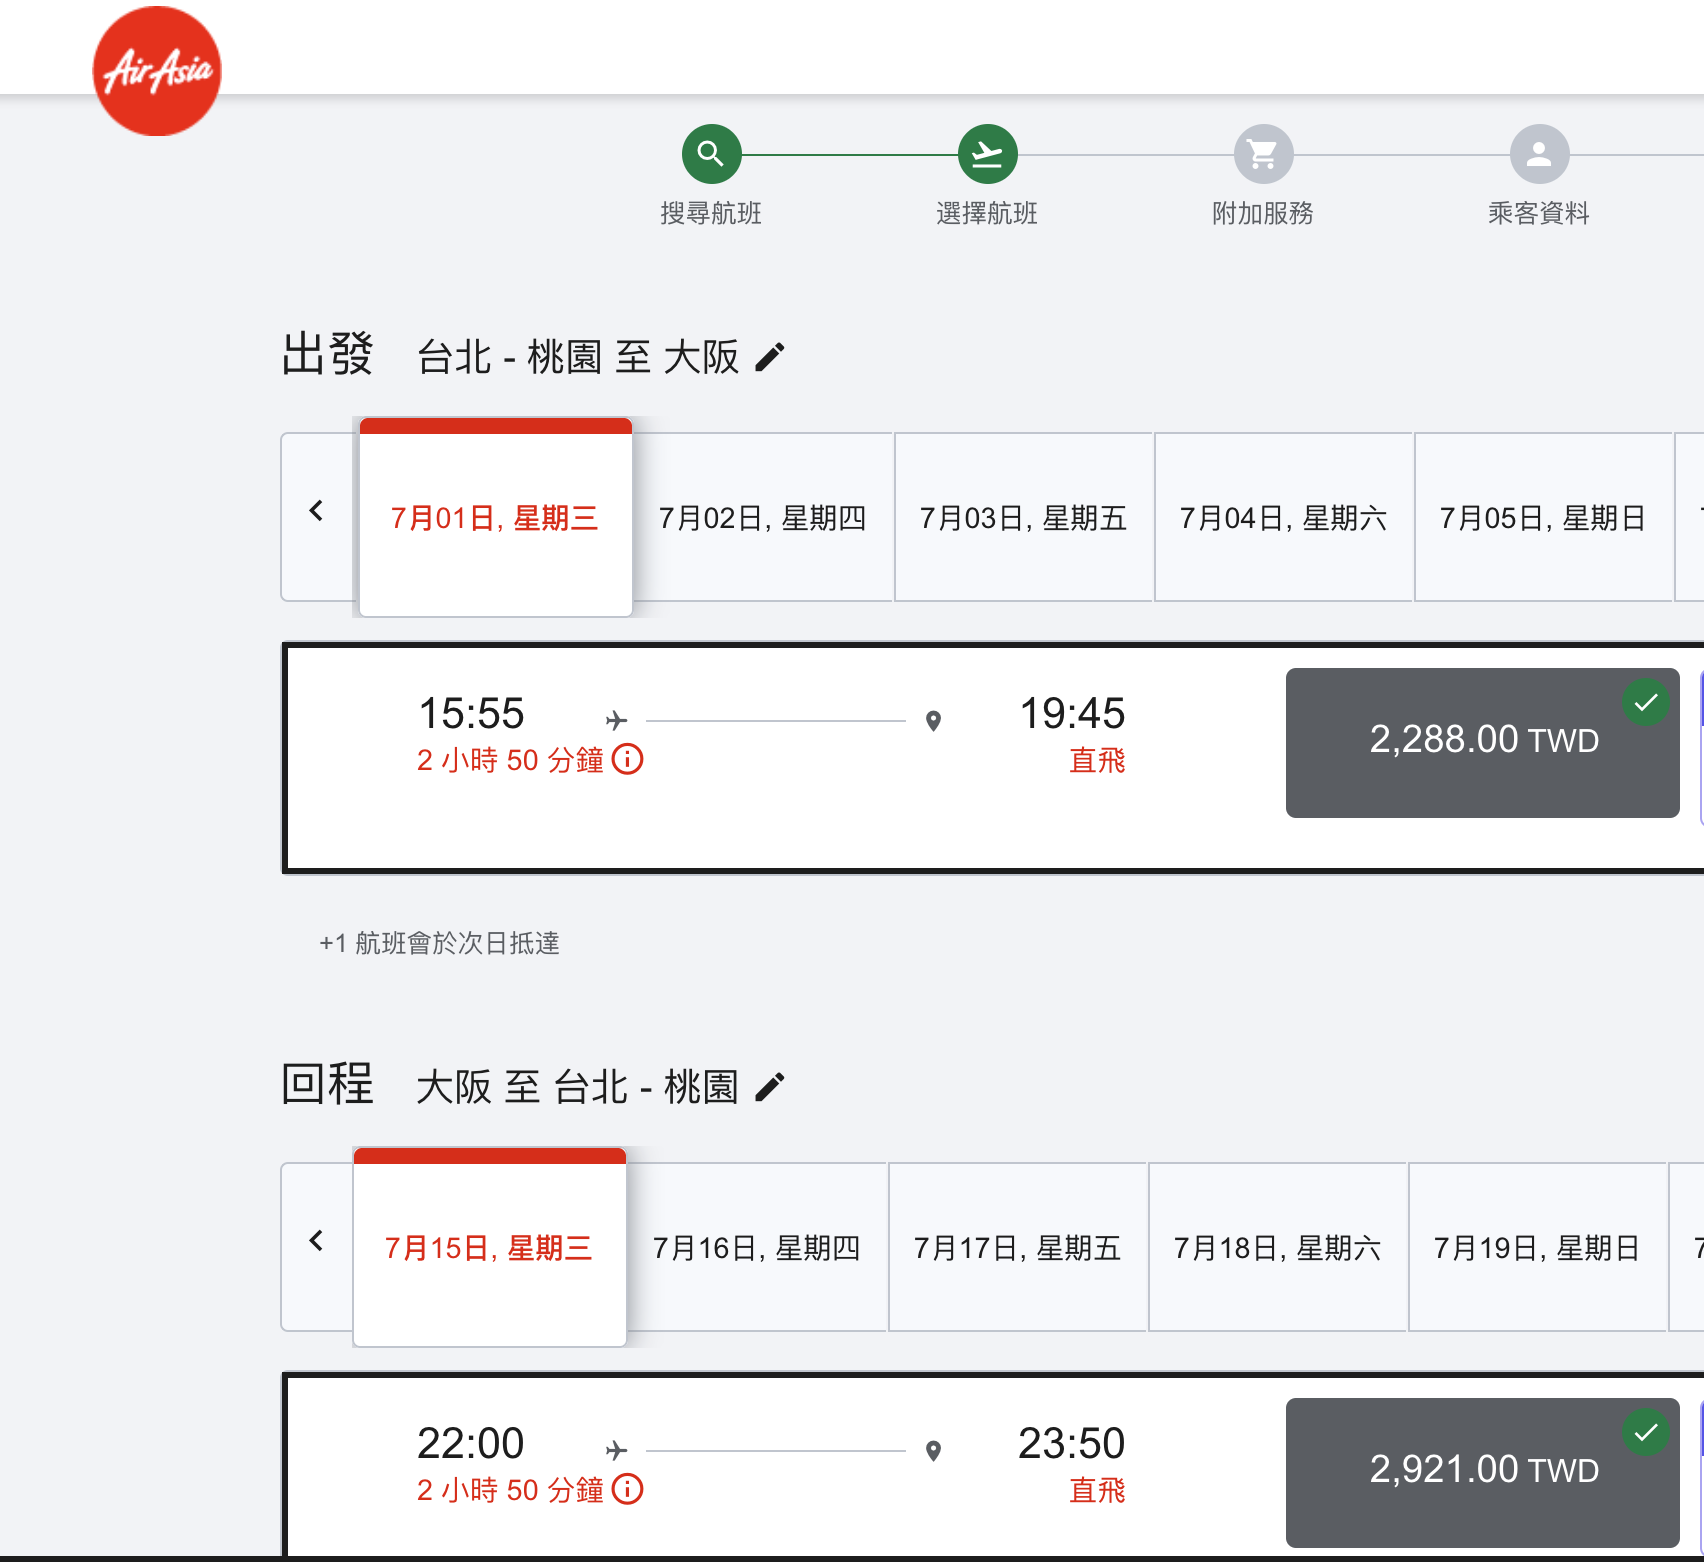
Task: Open the passenger details step icon
Action: point(1539,154)
